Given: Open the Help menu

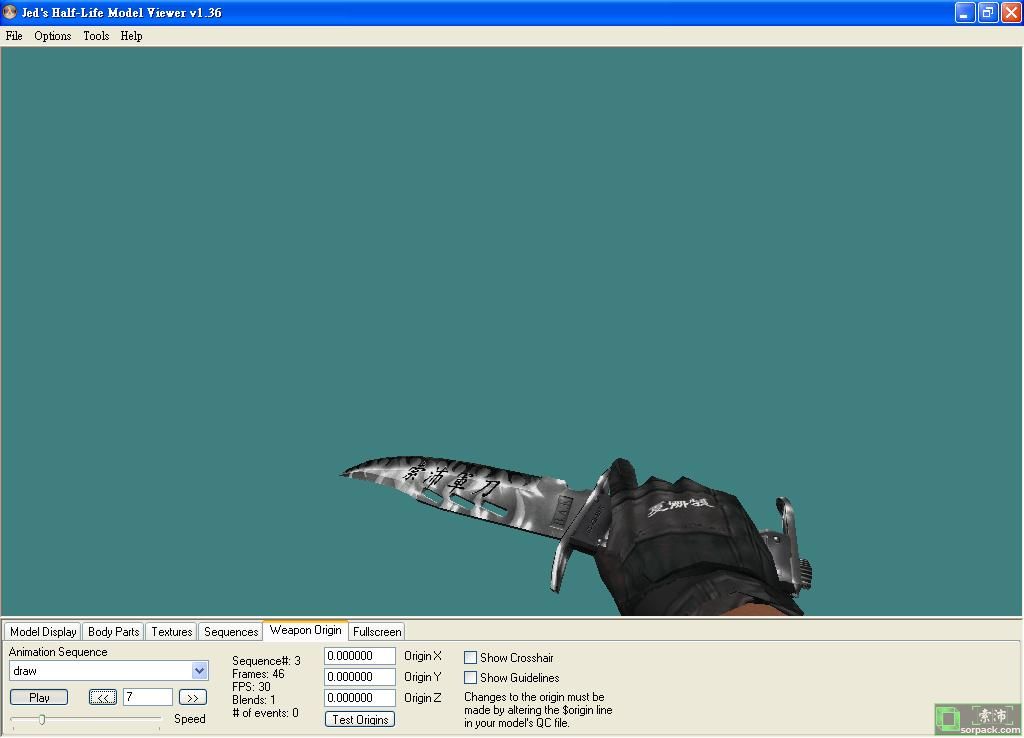Looking at the screenshot, I should pos(131,36).
